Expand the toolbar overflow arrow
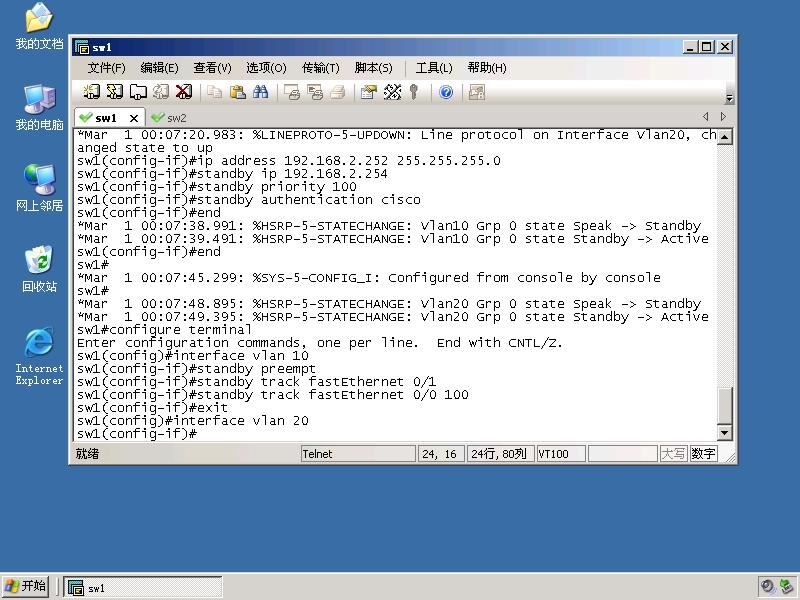Viewport: 800px width, 600px height. [730, 98]
